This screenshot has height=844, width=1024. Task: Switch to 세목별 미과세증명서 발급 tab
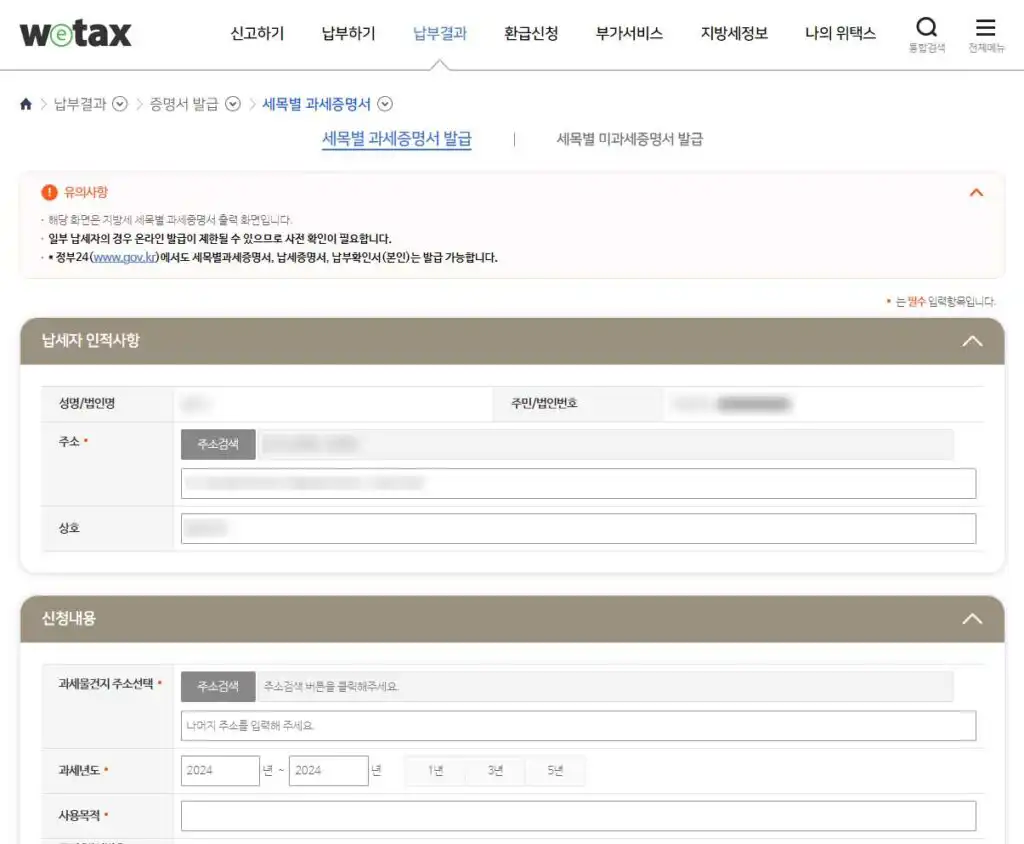pos(630,139)
